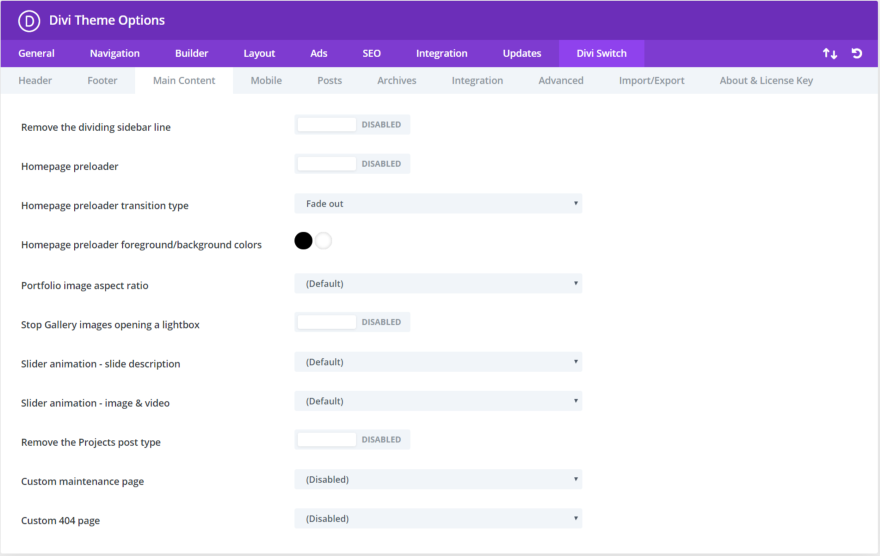Image resolution: width=880 pixels, height=556 pixels.
Task: Open the top Integration tab
Action: tap(442, 53)
